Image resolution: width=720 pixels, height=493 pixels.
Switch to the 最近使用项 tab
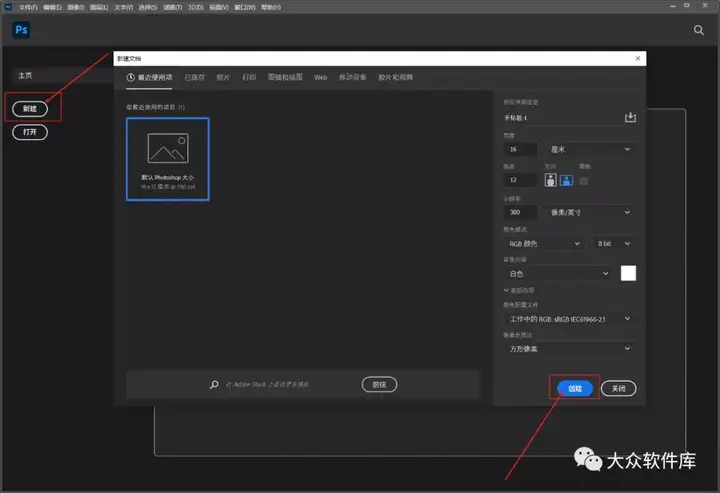coord(149,77)
